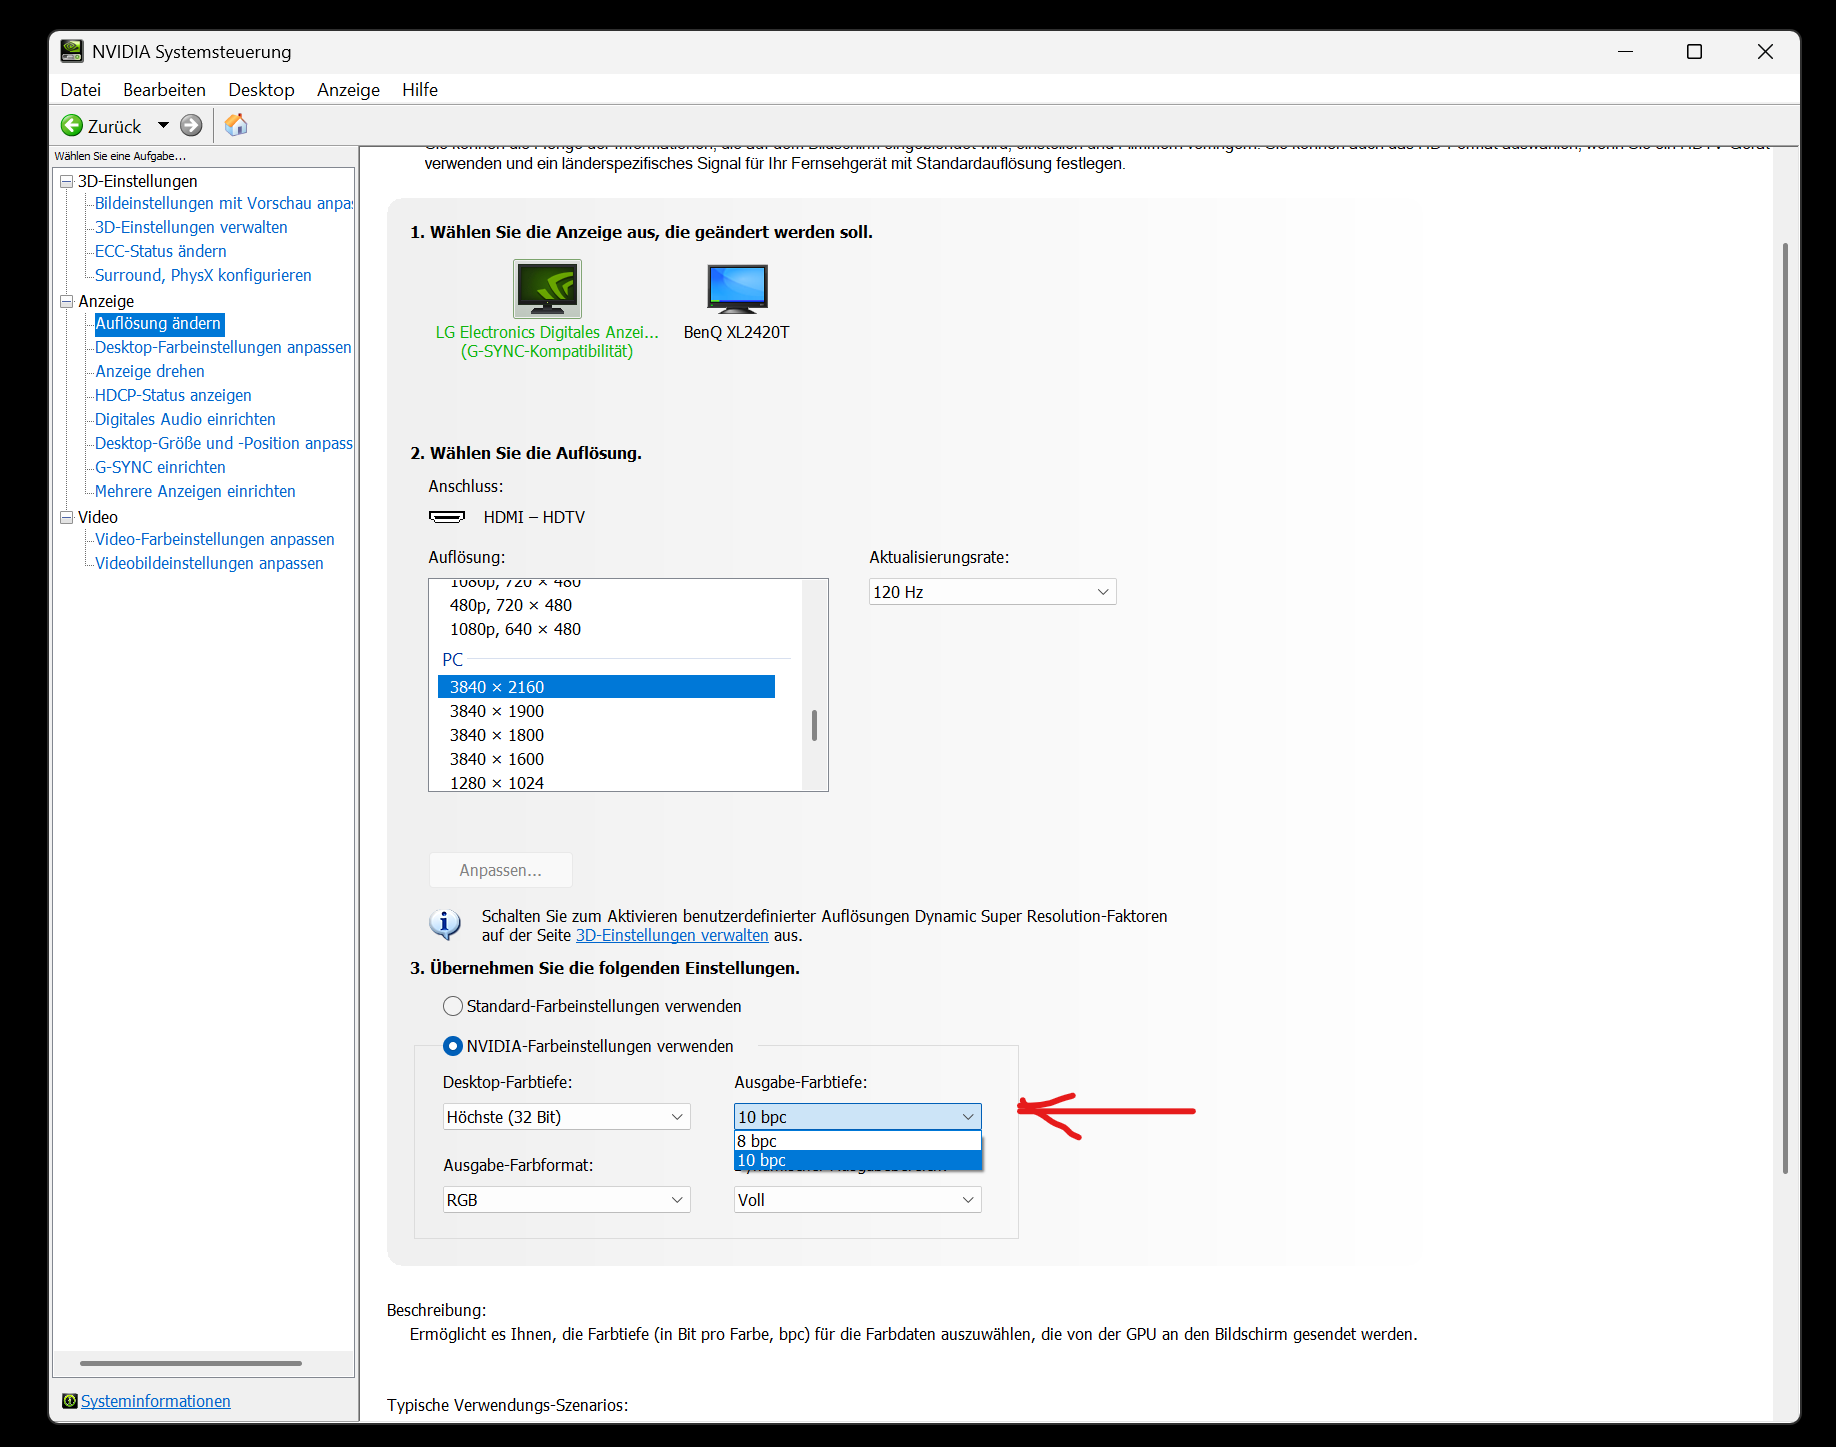1836x1447 pixels.
Task: Open the Datei menu
Action: tap(81, 90)
